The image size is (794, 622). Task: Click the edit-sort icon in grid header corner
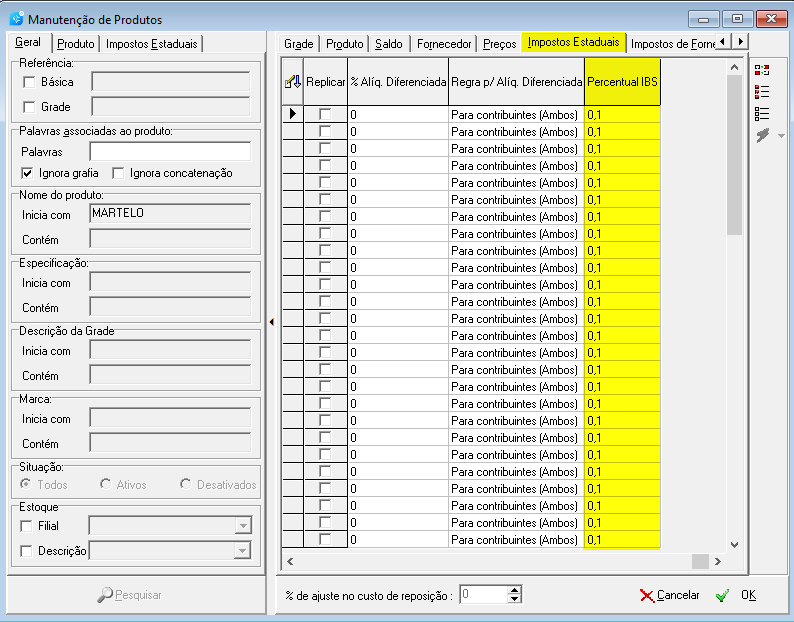click(293, 82)
